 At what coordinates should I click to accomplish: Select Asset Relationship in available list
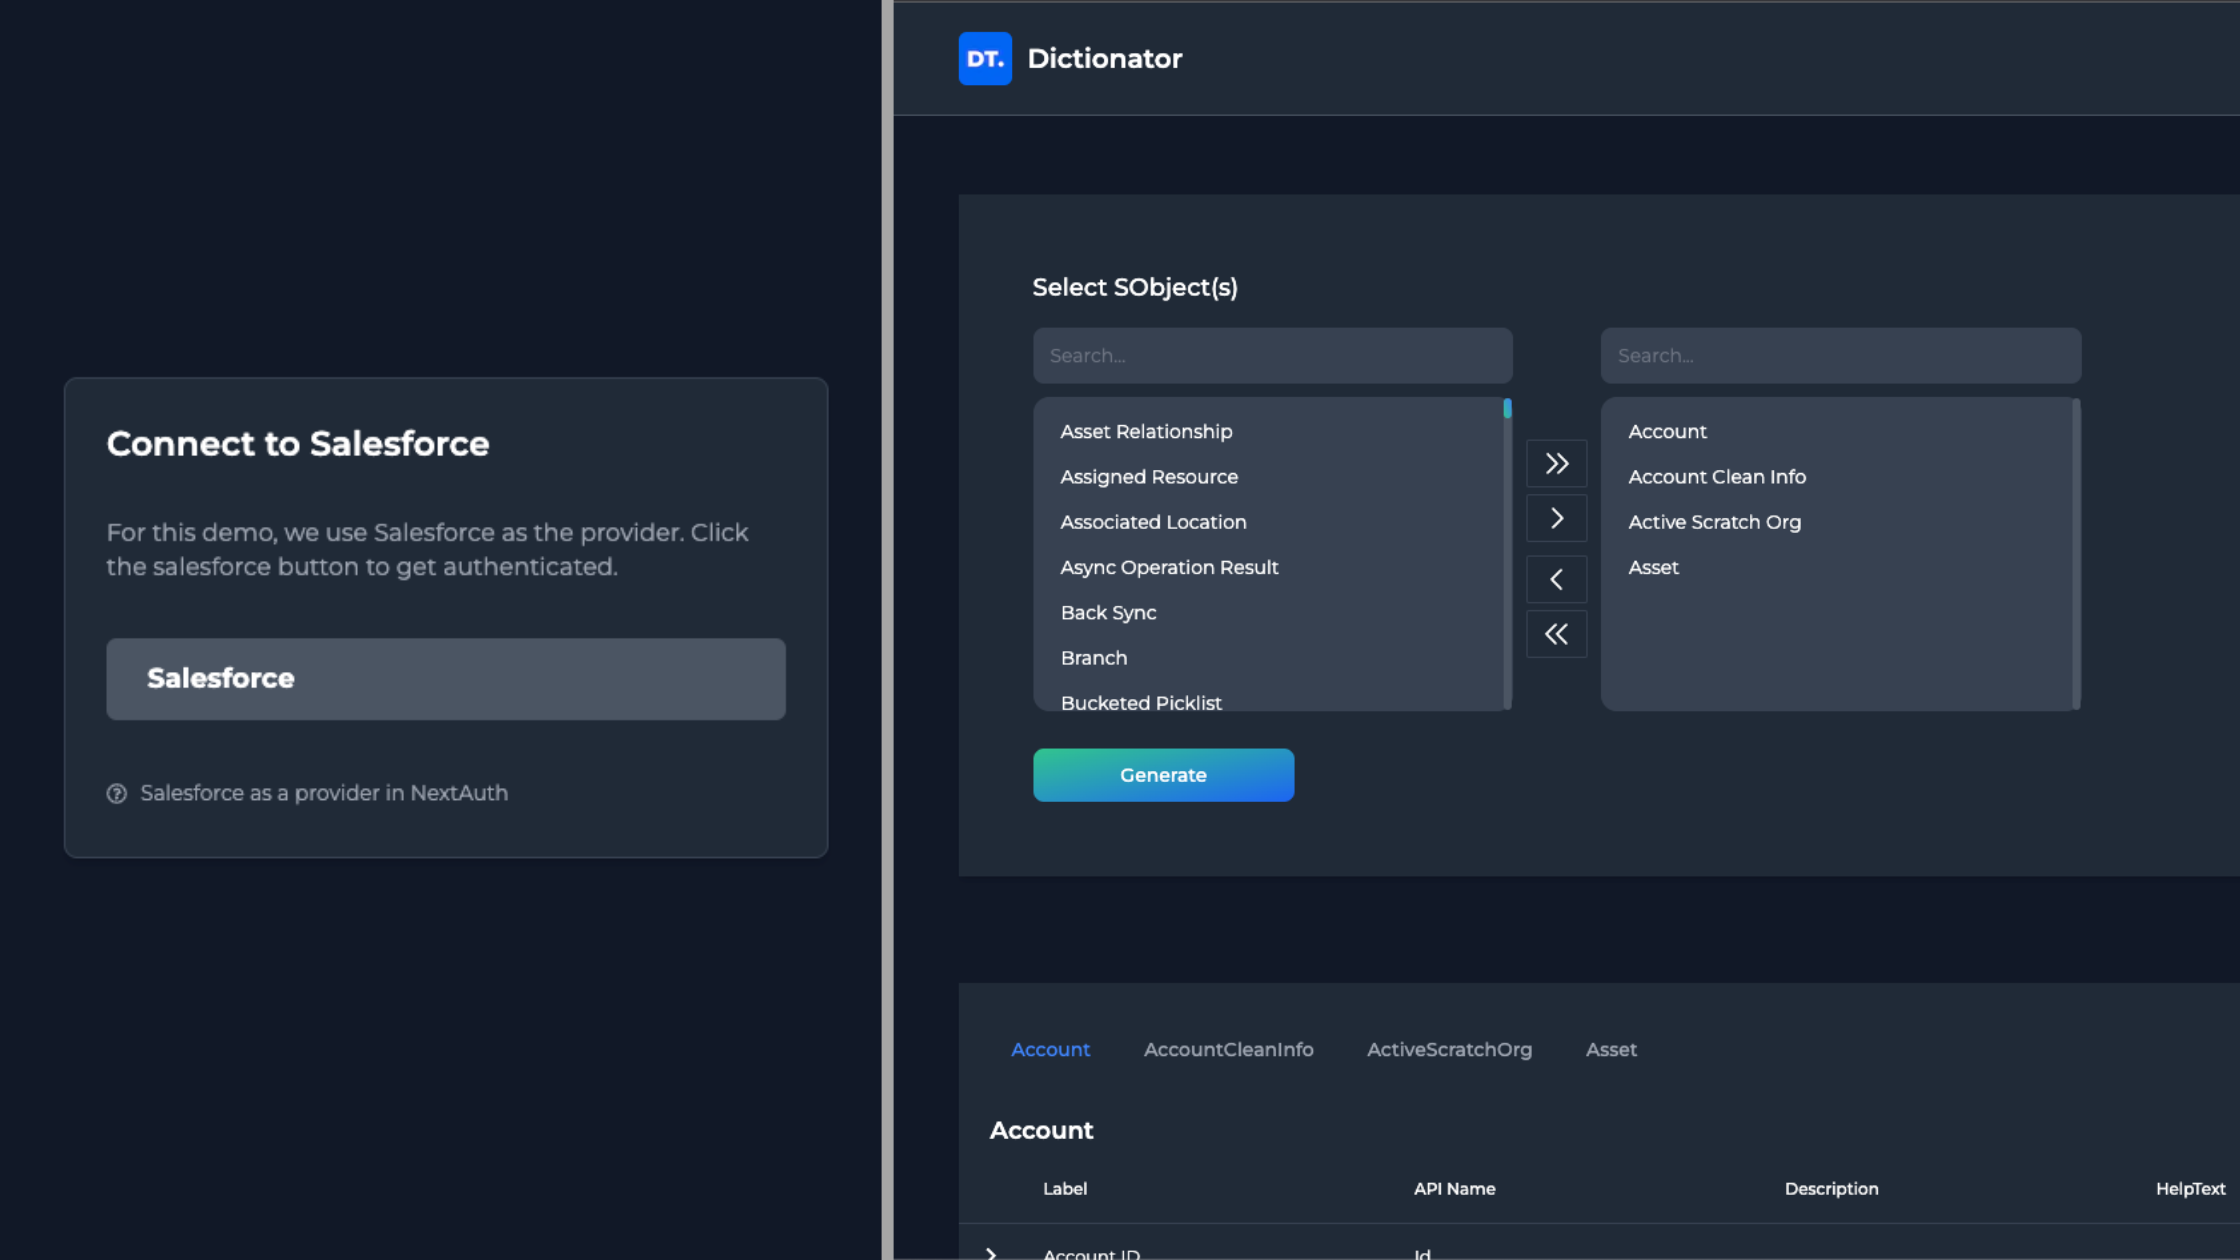pyautogui.click(x=1146, y=432)
